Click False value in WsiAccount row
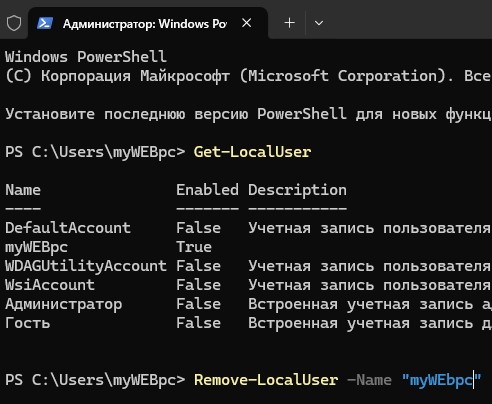This screenshot has width=492, height=404. click(x=198, y=285)
